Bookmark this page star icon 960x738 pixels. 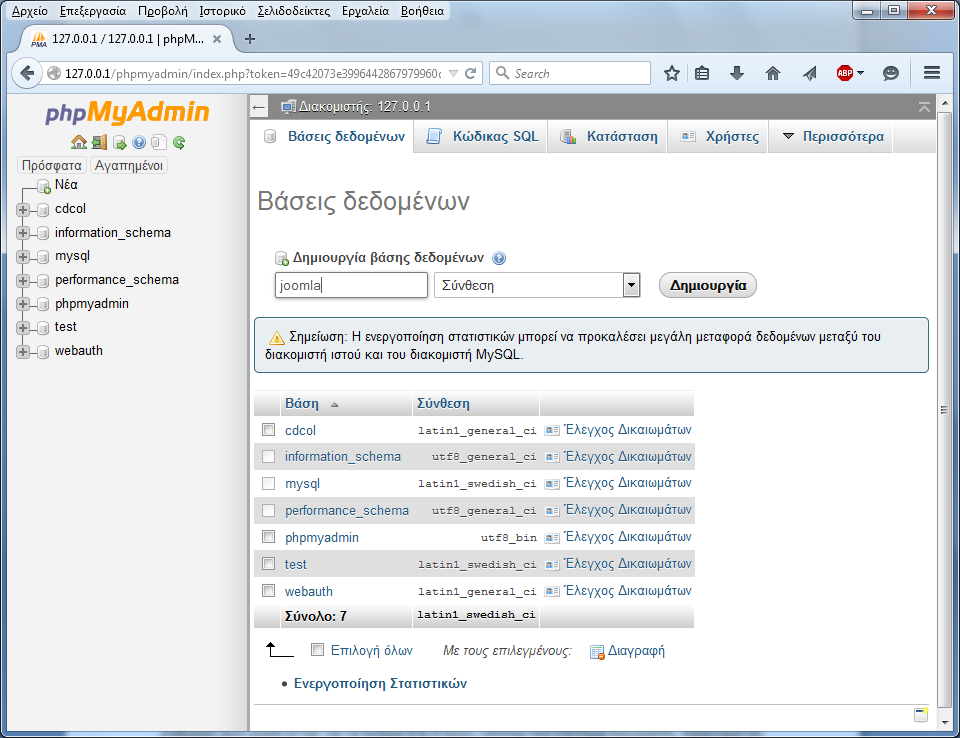click(672, 73)
